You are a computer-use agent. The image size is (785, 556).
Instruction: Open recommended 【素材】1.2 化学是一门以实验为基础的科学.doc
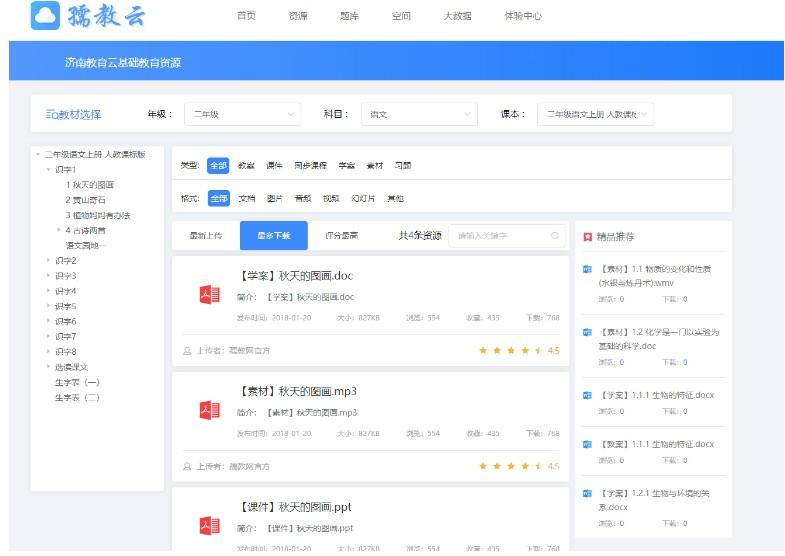[x=659, y=339]
